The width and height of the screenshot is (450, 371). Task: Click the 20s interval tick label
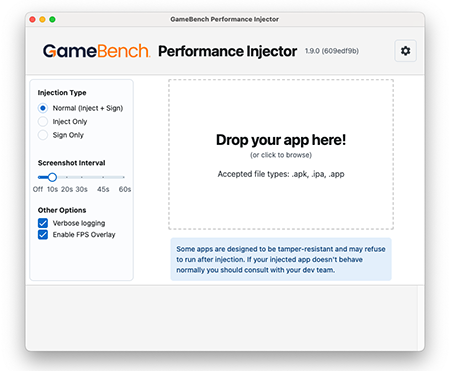pyautogui.click(x=67, y=189)
